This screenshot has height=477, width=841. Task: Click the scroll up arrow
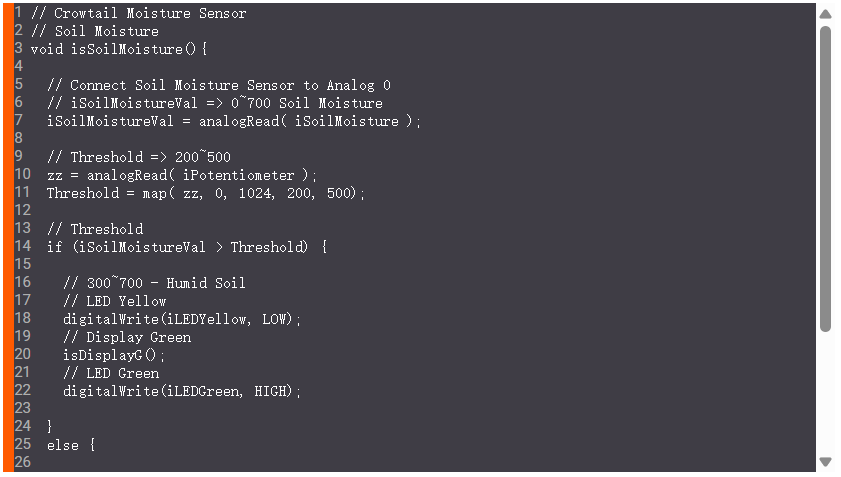tap(825, 14)
